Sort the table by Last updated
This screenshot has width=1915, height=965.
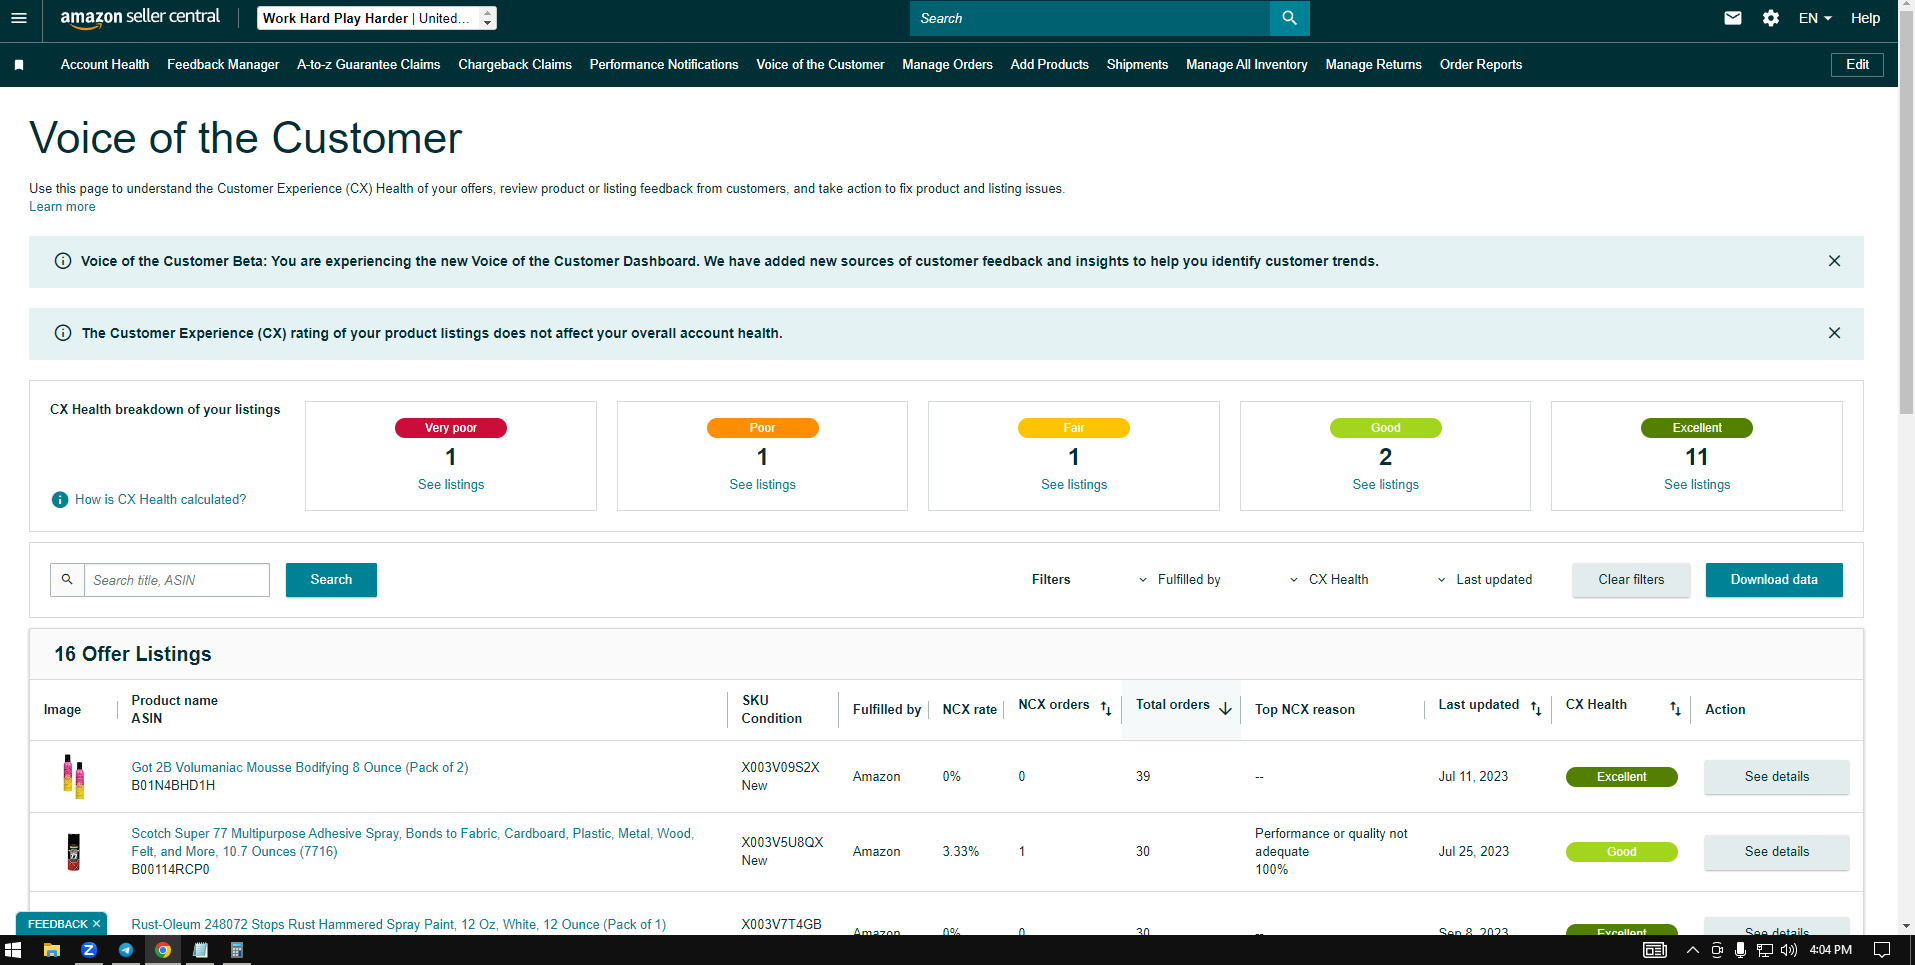1536,708
